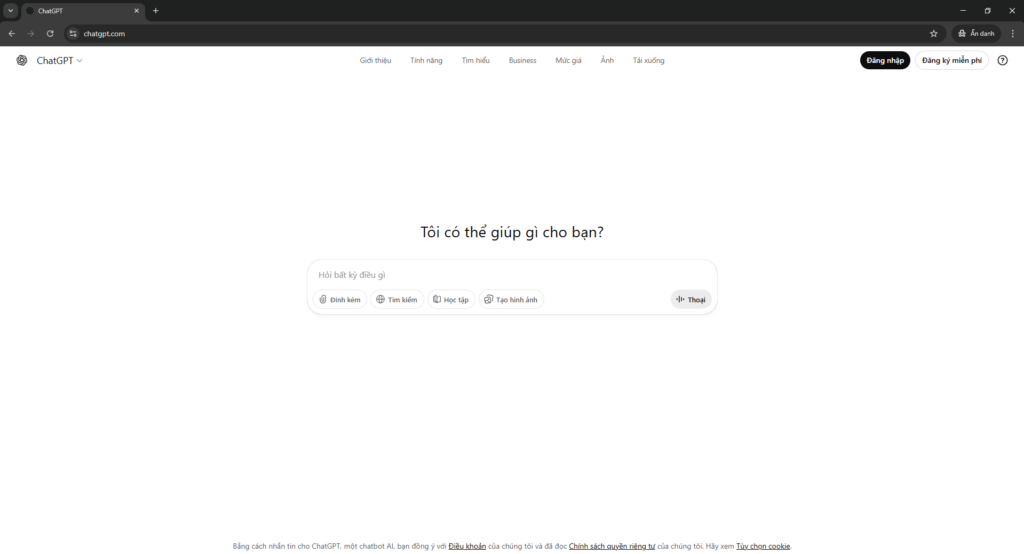Image resolution: width=1024 pixels, height=554 pixels.
Task: Open the Tính năng menu item
Action: click(426, 60)
